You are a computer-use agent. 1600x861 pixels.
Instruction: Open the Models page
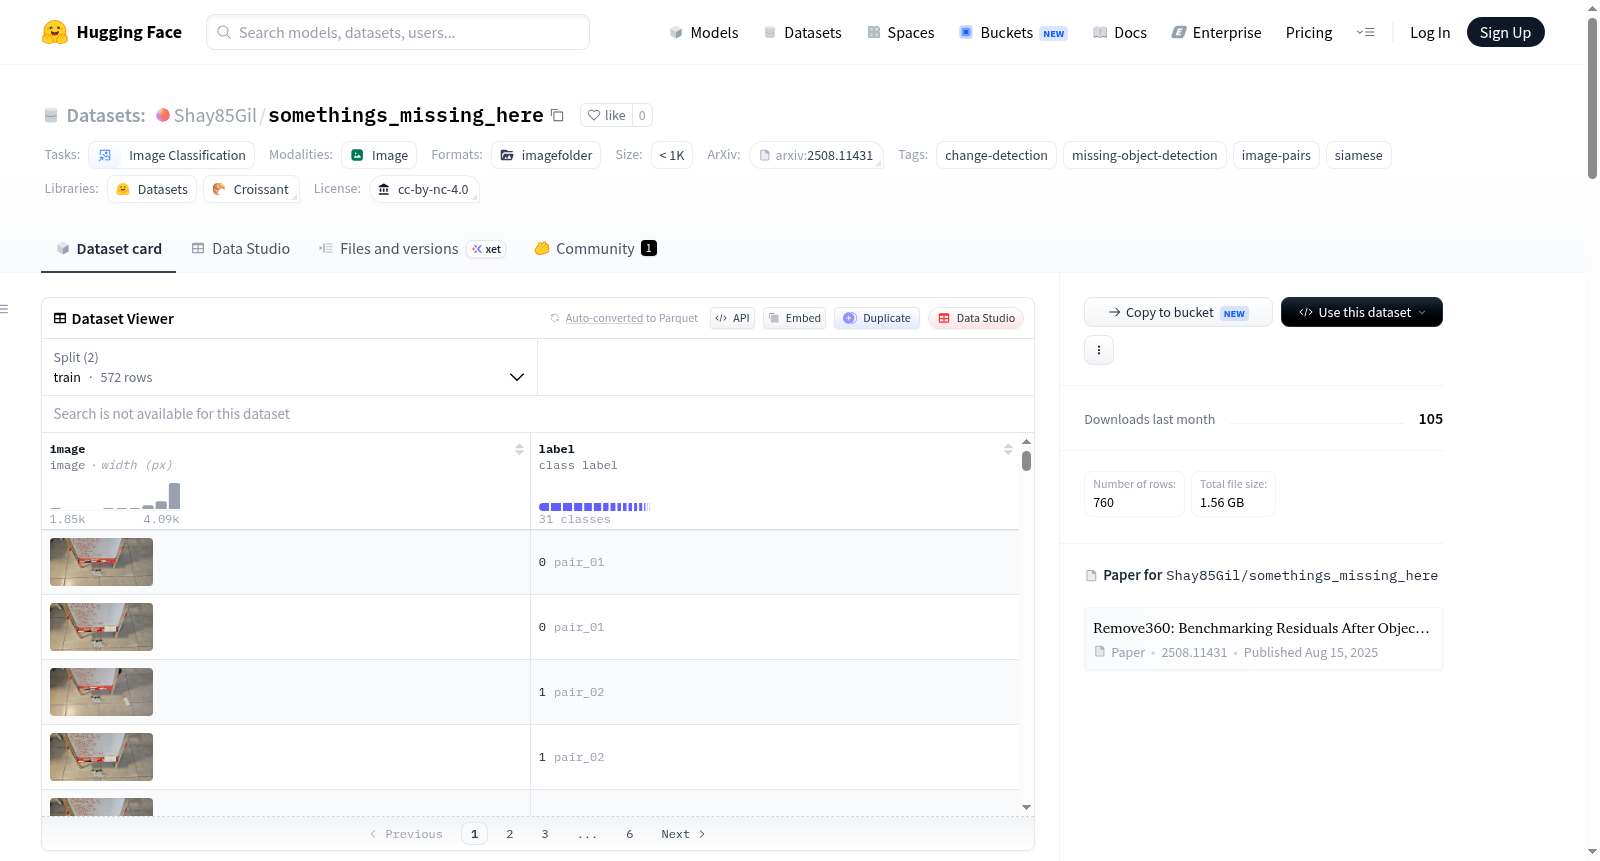pyautogui.click(x=704, y=32)
